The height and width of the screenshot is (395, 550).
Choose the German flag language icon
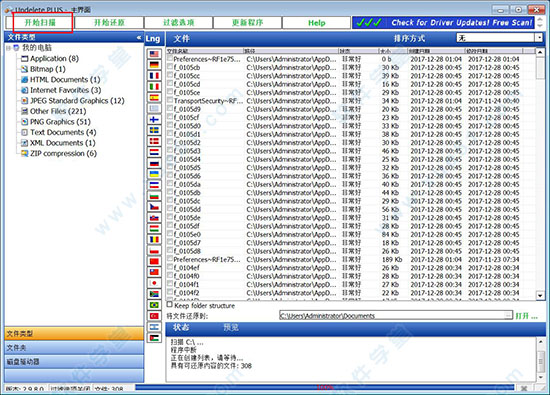154,65
